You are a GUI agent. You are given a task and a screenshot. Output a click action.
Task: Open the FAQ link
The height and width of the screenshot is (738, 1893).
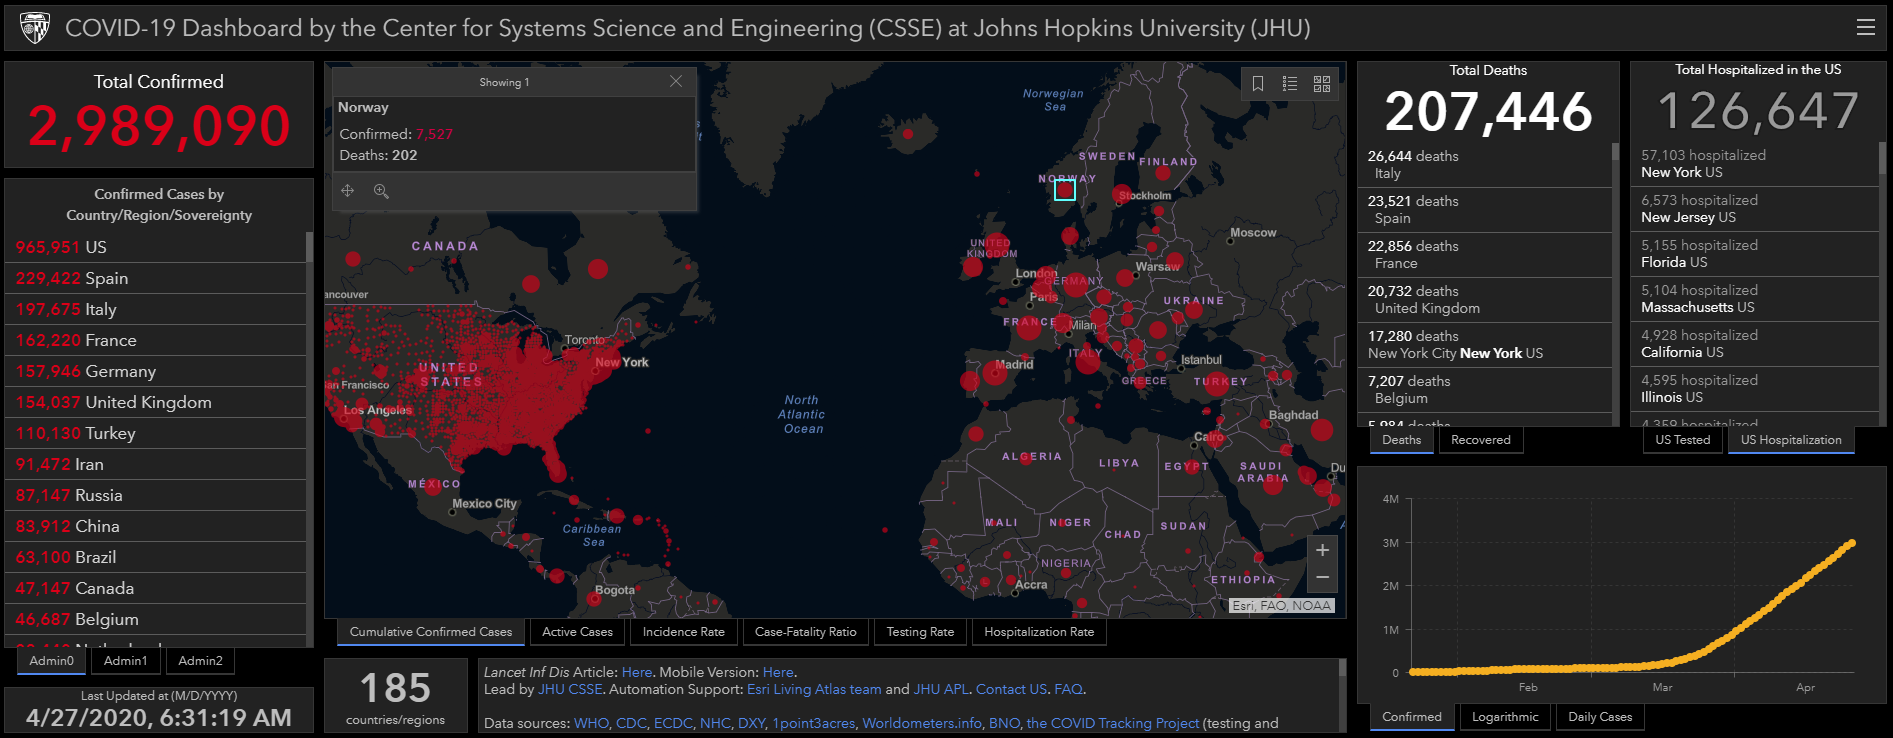1068,689
